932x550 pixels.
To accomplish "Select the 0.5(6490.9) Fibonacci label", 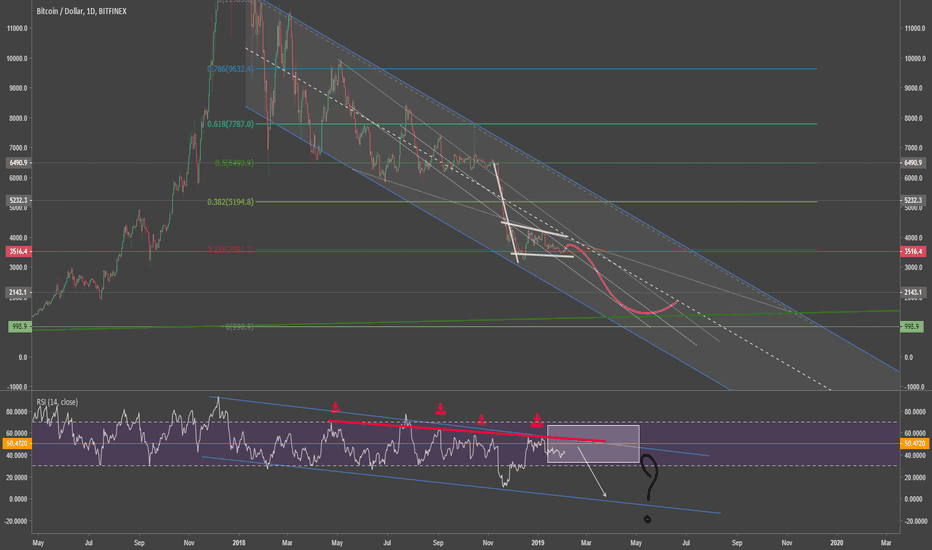I will click(x=234, y=163).
